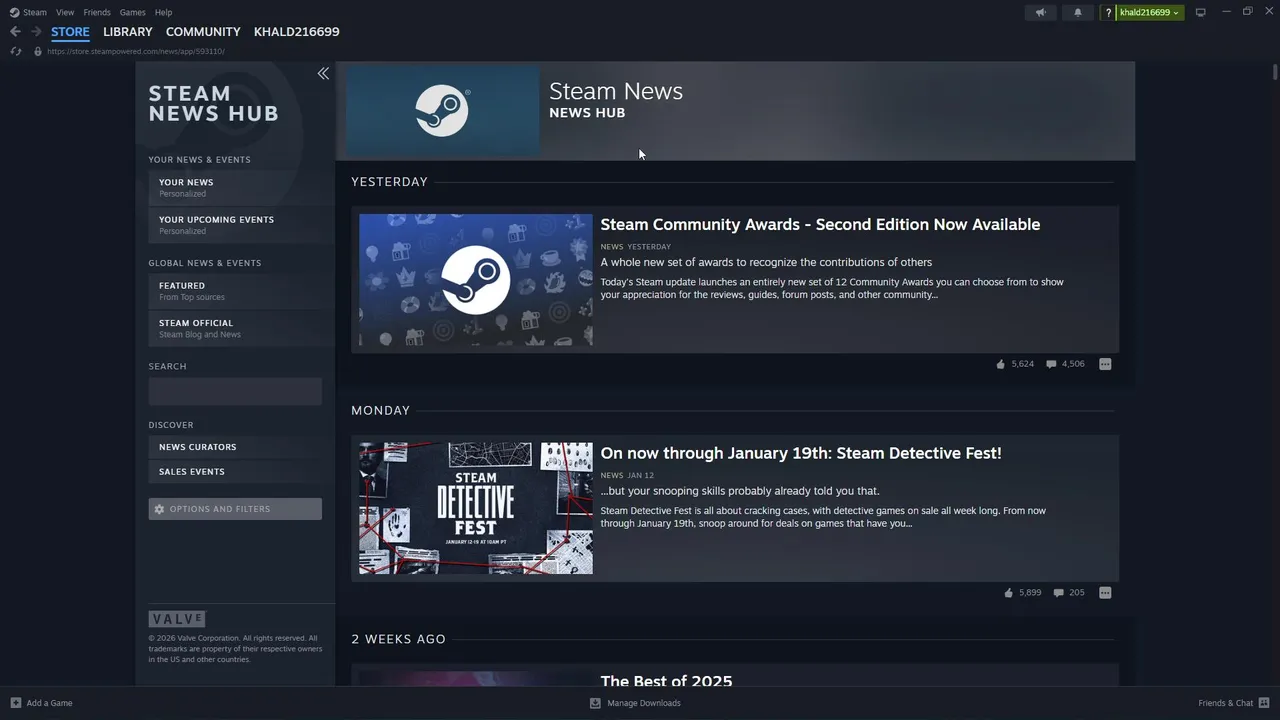
Task: Open the khald216699 account dropdown
Action: point(1150,12)
